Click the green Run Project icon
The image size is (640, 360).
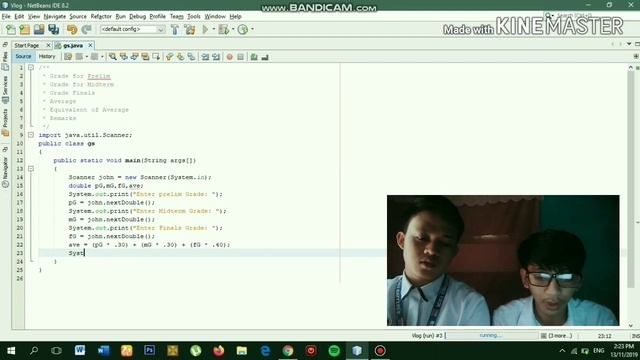click(205, 29)
